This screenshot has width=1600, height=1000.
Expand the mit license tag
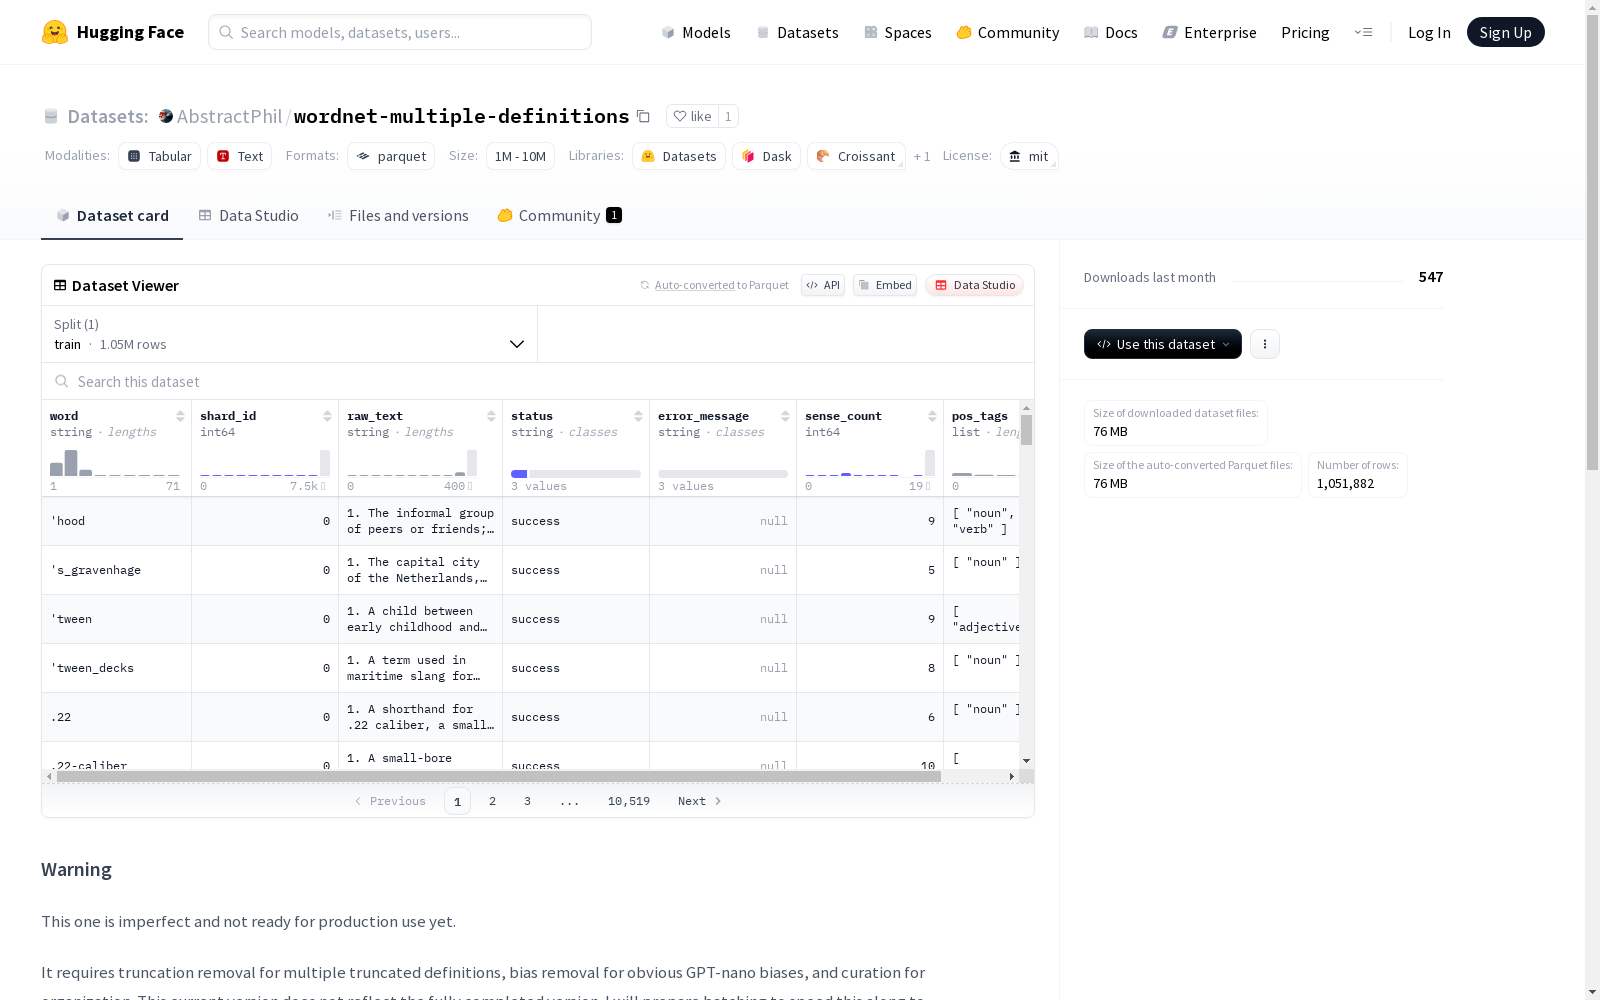coord(1029,156)
